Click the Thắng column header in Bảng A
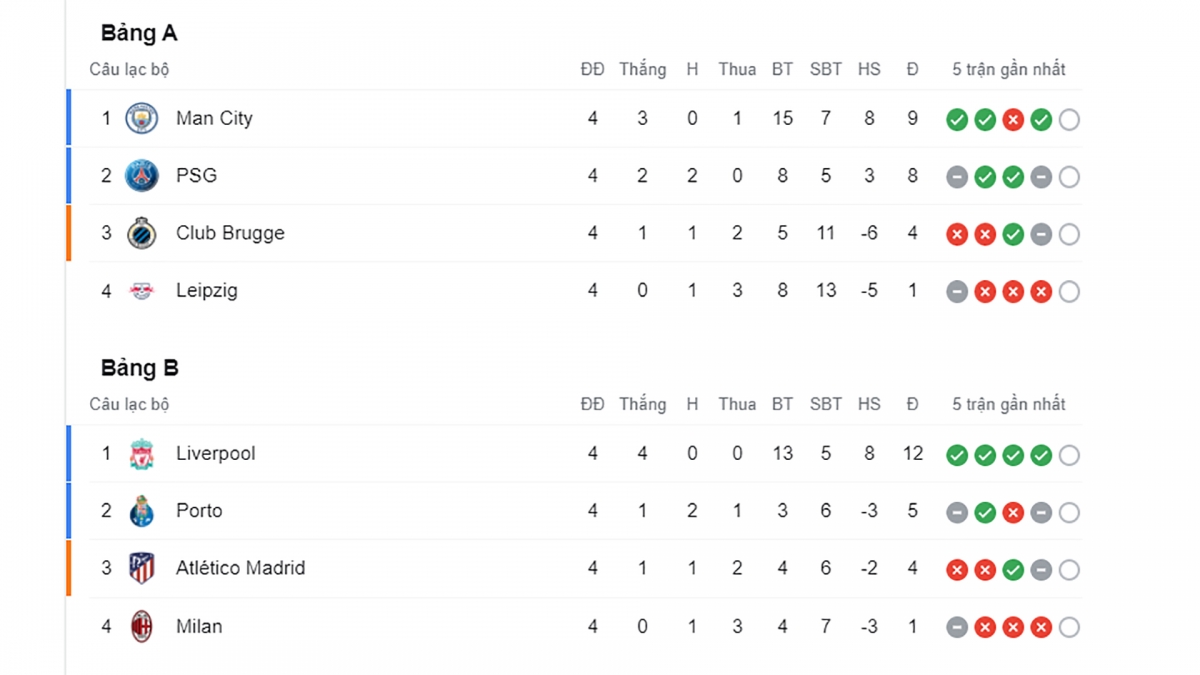Image resolution: width=1200 pixels, height=675 pixels. pos(642,69)
